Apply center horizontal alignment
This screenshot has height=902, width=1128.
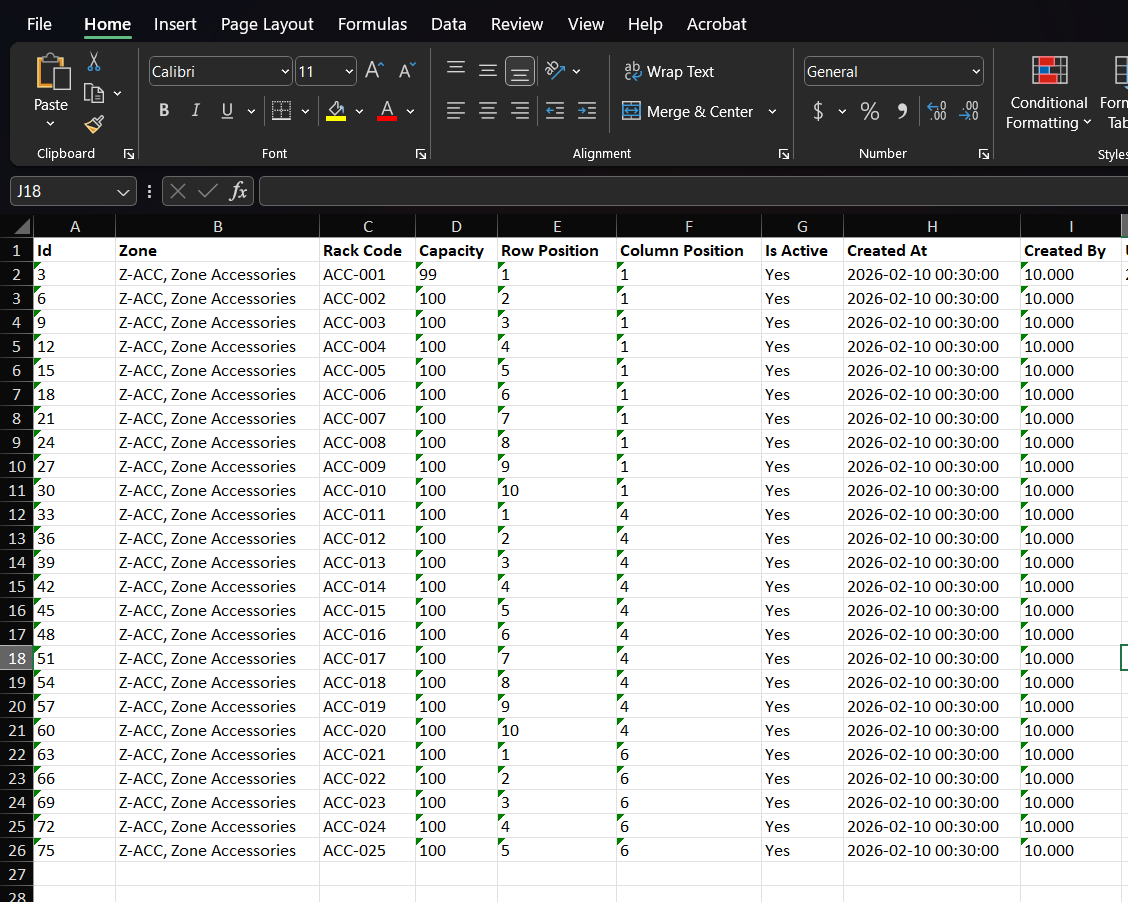click(x=488, y=111)
